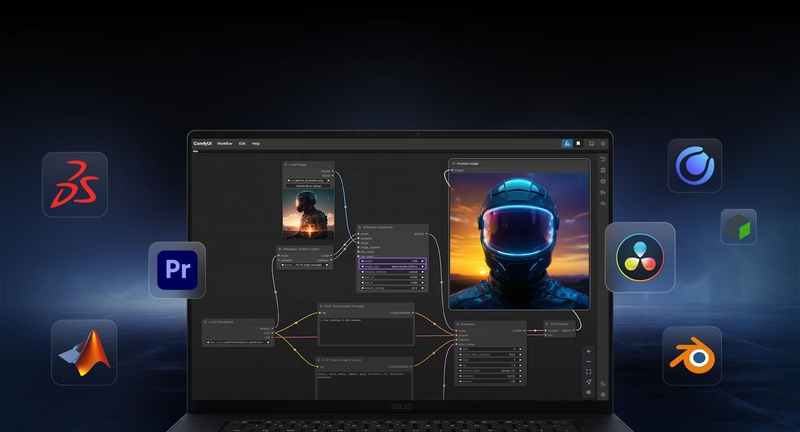Click the start_at value field

392,277
